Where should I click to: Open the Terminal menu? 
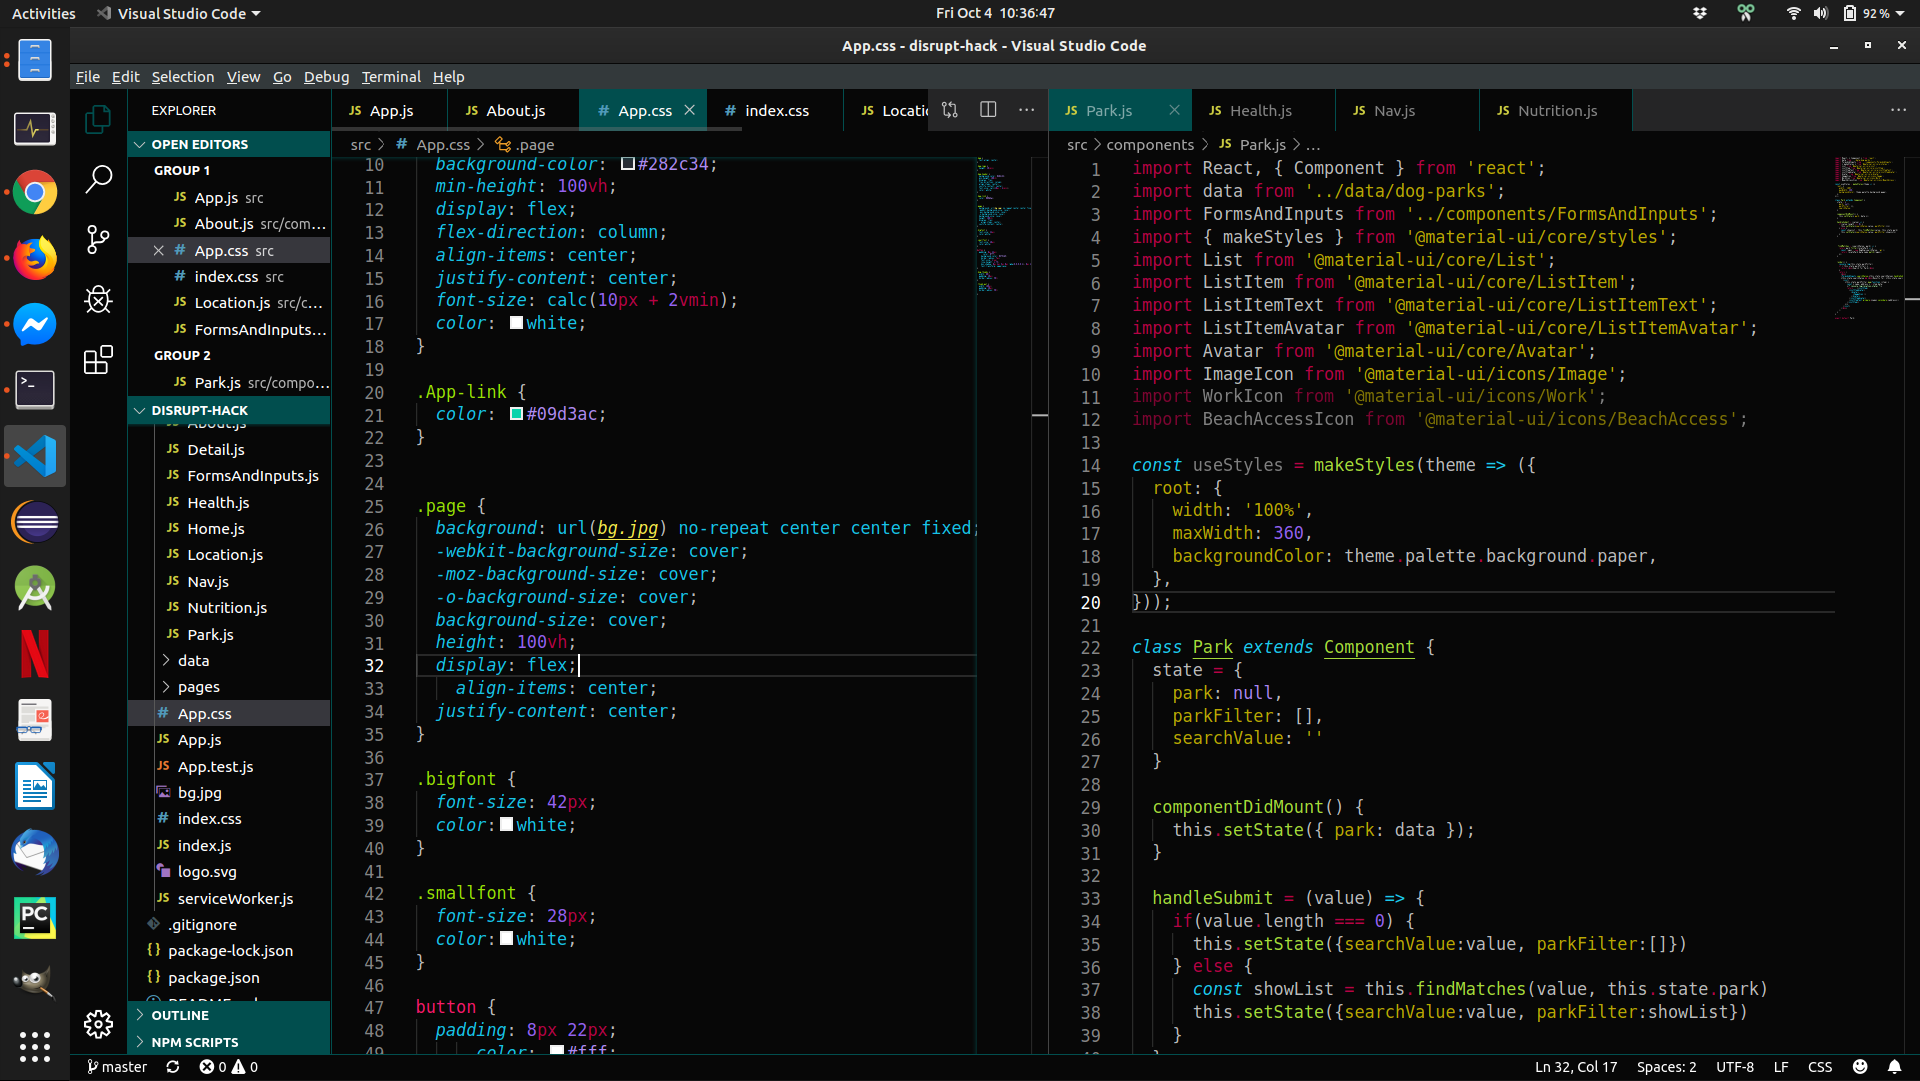(x=390, y=77)
